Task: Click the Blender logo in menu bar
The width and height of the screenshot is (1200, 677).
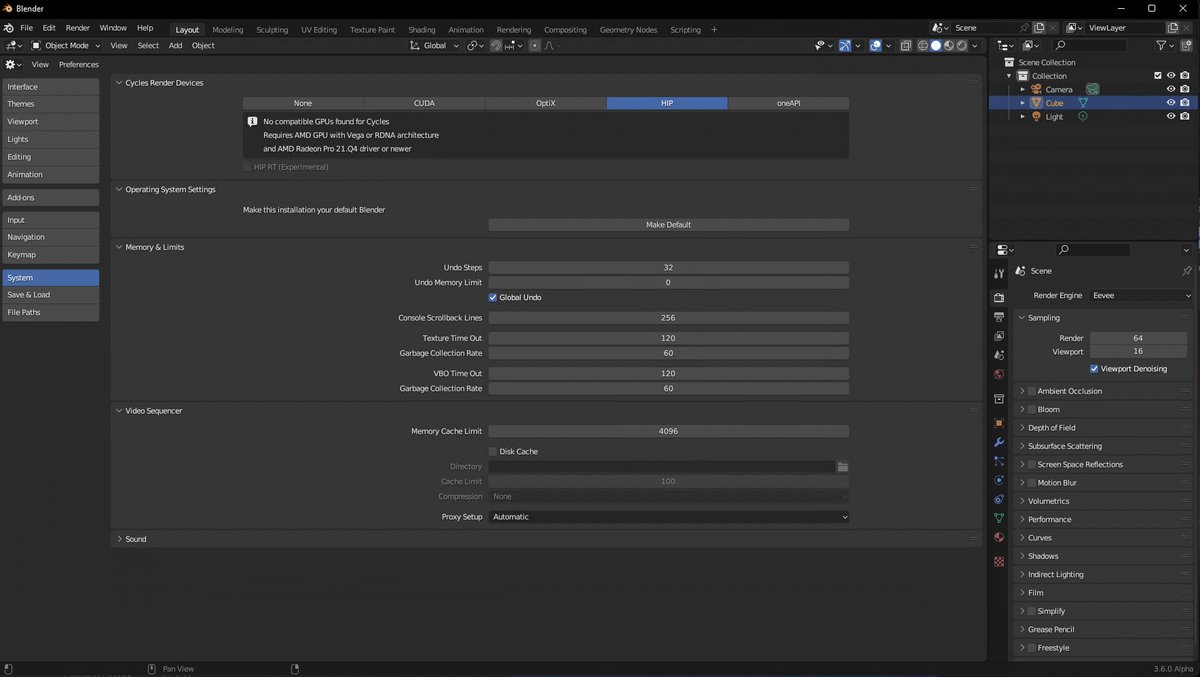Action: point(9,28)
